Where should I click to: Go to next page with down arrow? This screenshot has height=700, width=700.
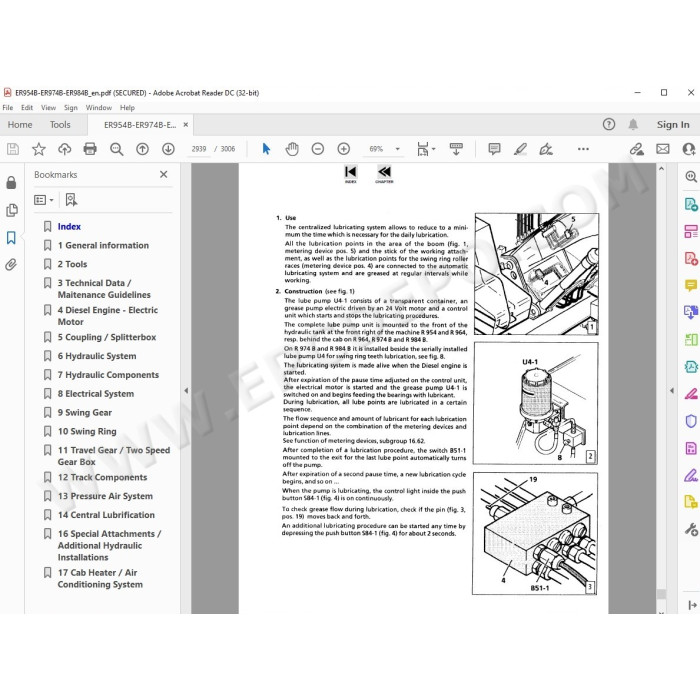pyautogui.click(x=168, y=149)
